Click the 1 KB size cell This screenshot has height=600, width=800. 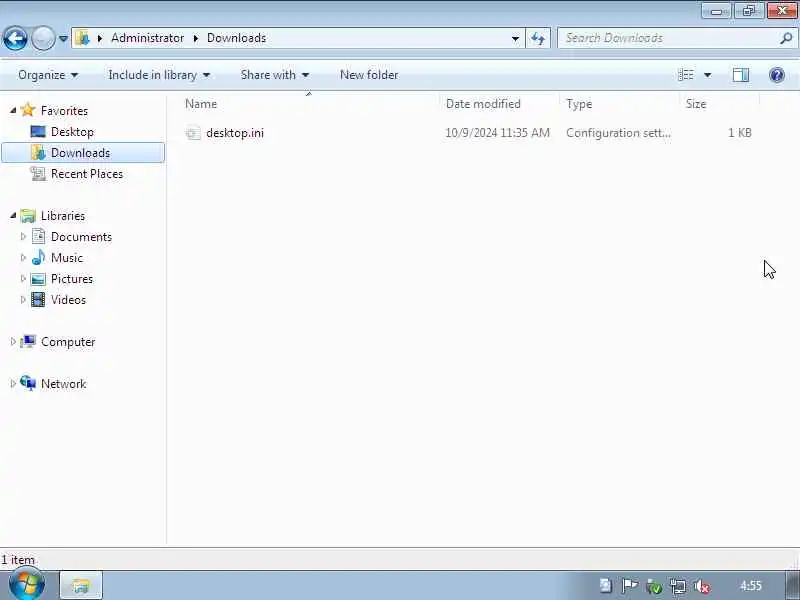pos(739,133)
